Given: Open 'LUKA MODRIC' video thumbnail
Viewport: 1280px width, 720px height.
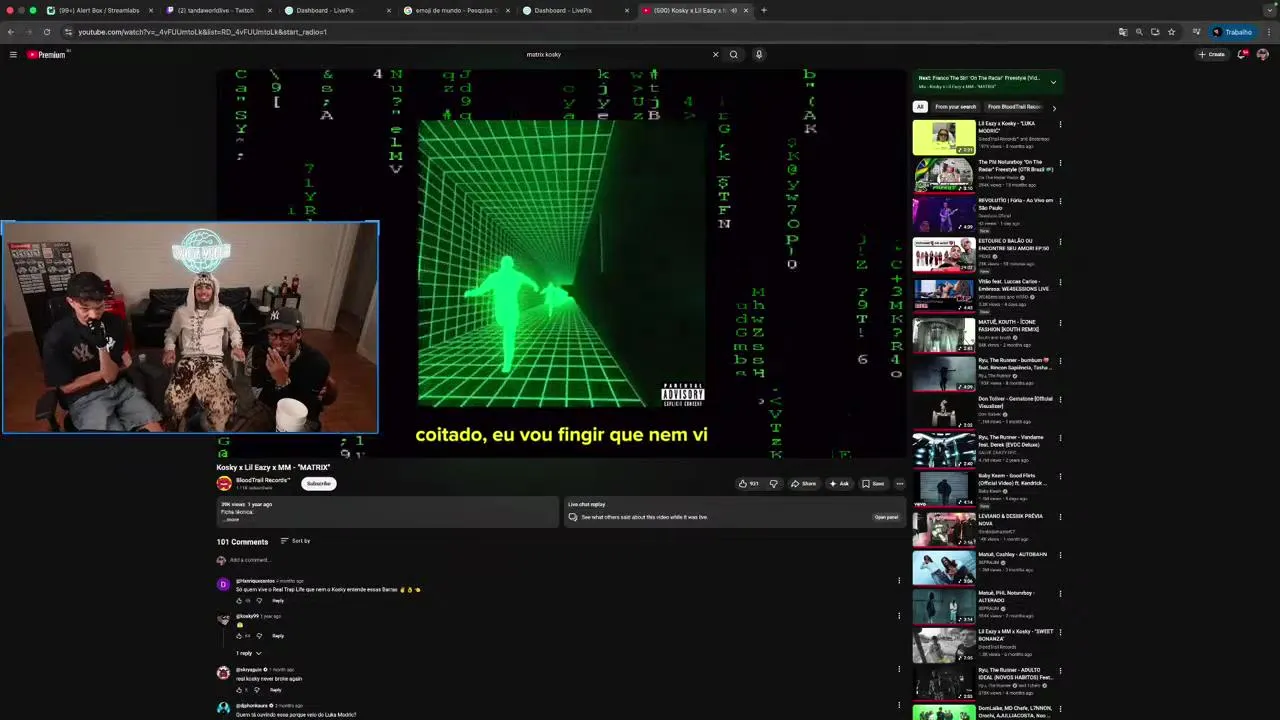Looking at the screenshot, I should 943,137.
